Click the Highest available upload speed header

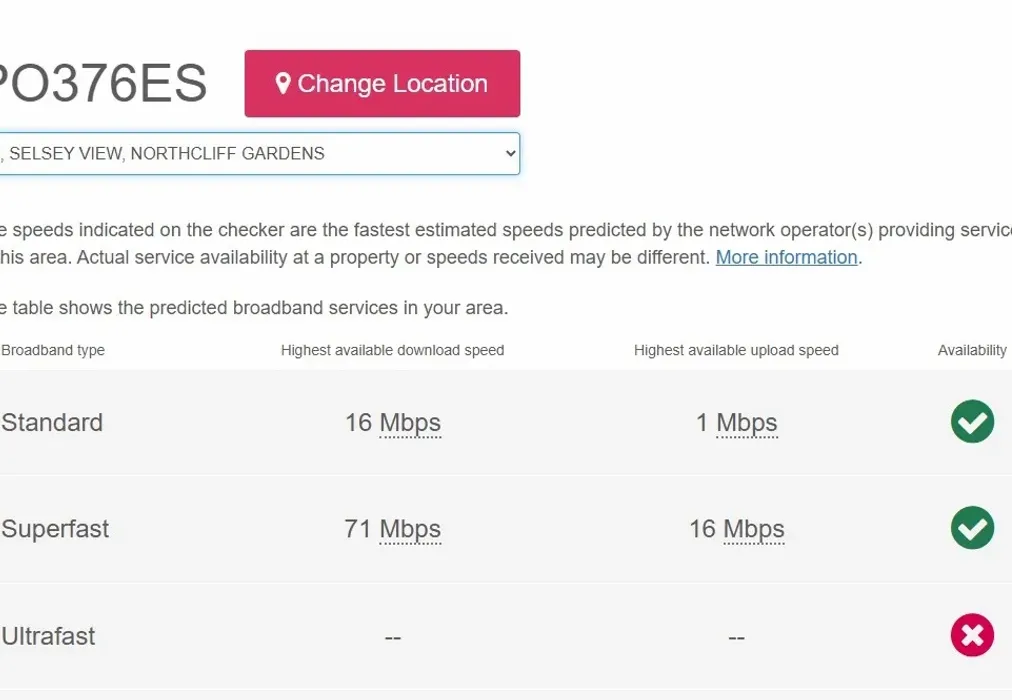736,350
